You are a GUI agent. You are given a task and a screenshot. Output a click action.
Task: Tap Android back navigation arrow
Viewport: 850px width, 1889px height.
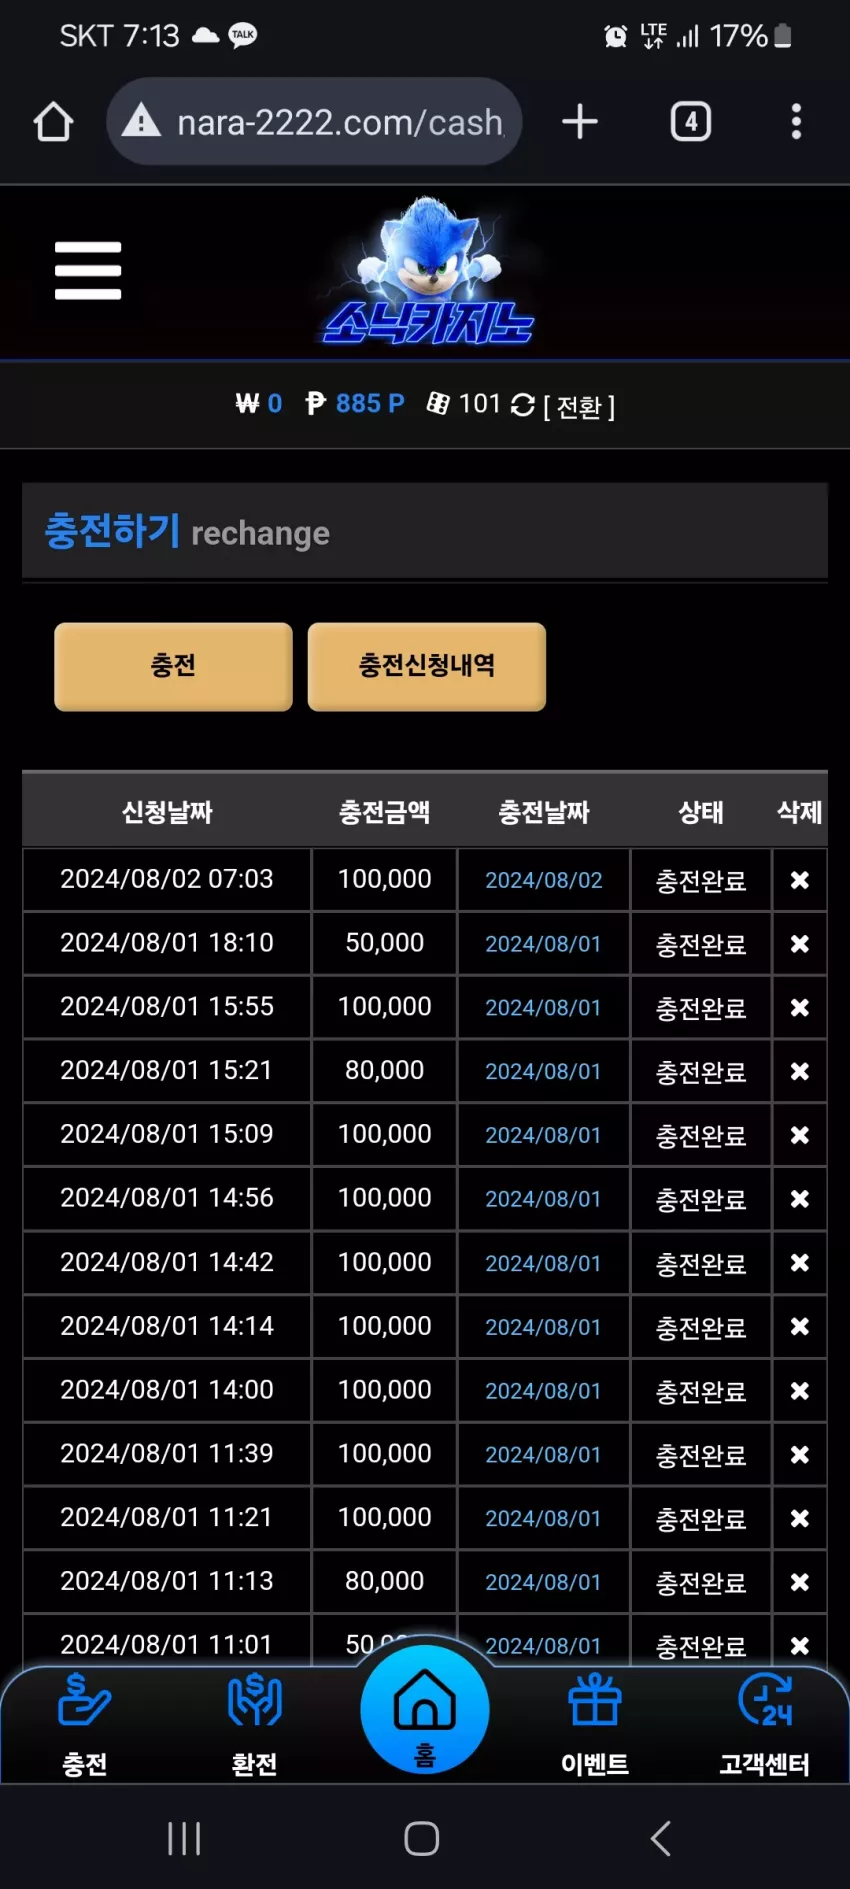pyautogui.click(x=660, y=1838)
